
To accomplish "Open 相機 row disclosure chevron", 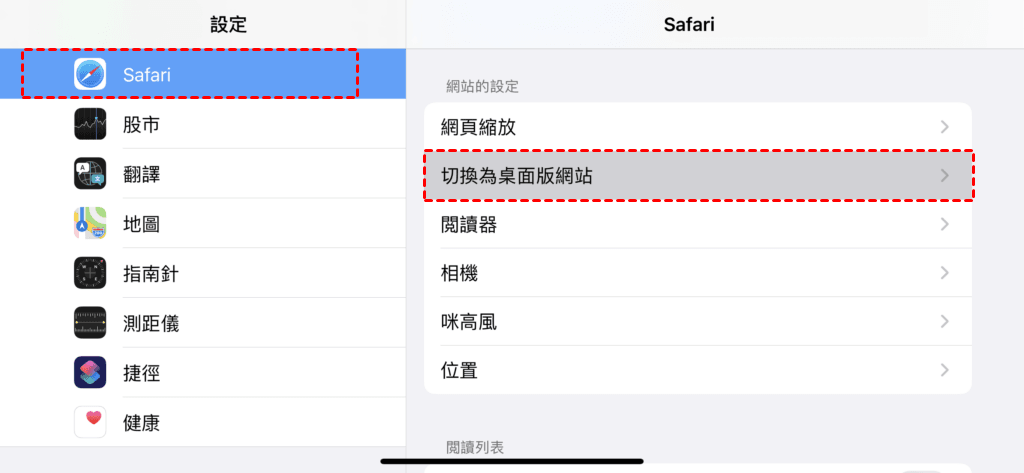I will click(945, 273).
